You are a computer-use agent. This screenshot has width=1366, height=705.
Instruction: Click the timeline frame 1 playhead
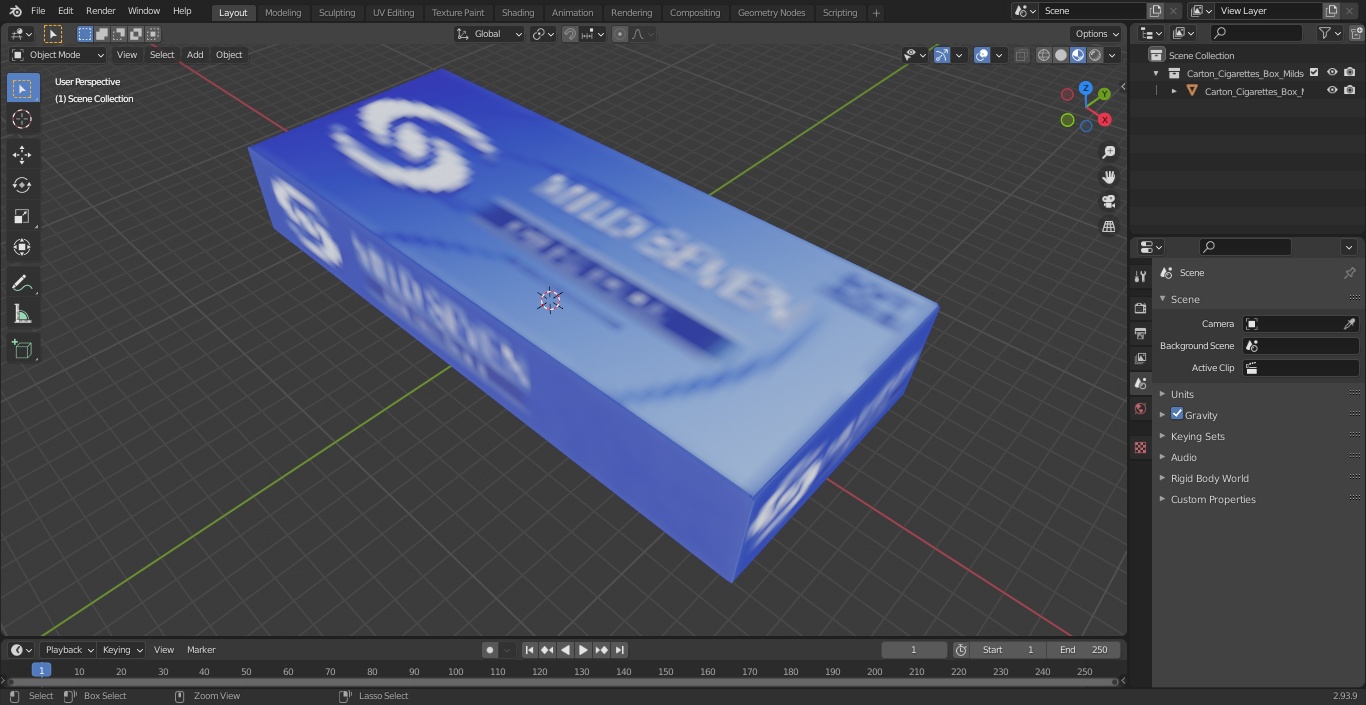point(41,671)
